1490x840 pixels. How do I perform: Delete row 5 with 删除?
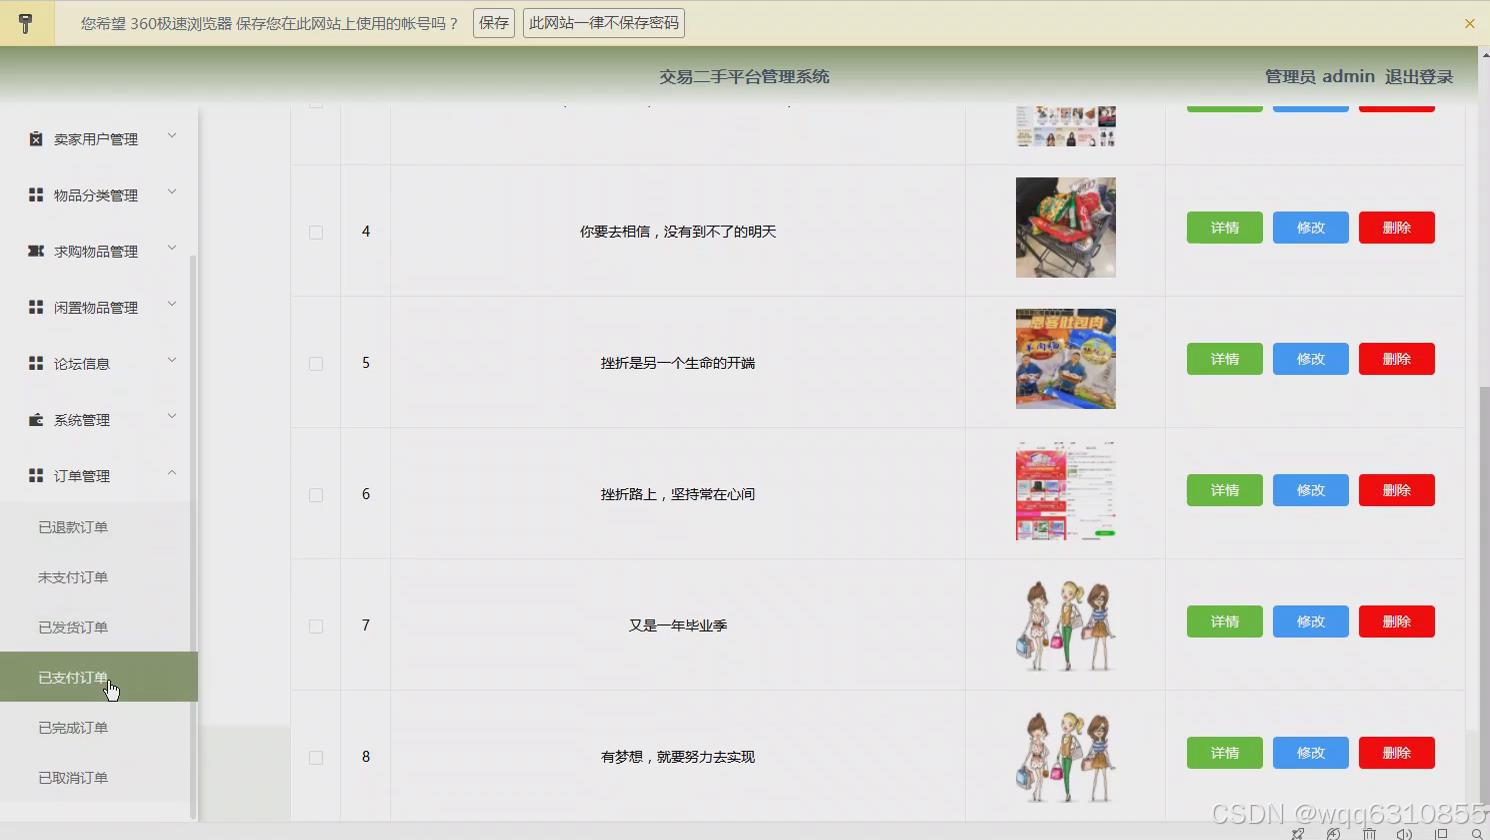click(1397, 359)
